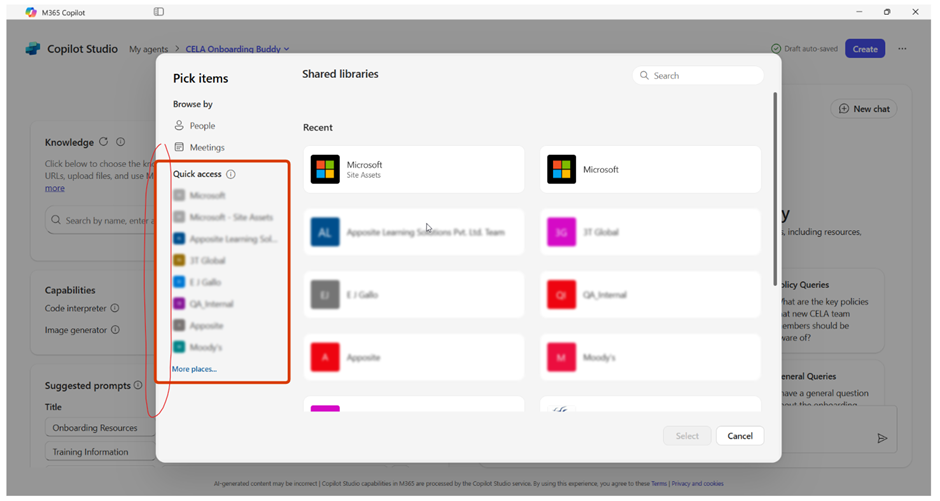This screenshot has width=940, height=501.
Task: Click the refresh icon next to Knowledge
Action: pyautogui.click(x=103, y=142)
